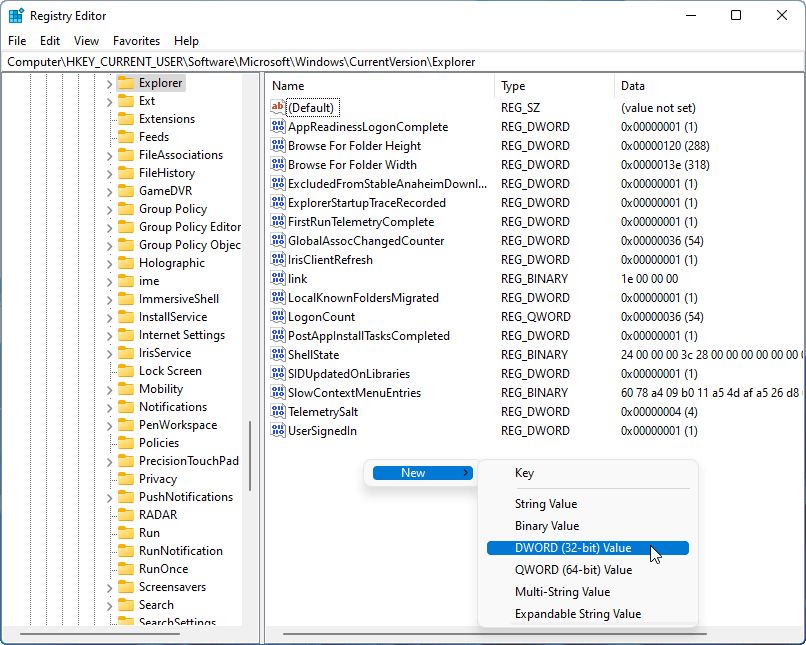The image size is (806, 645).
Task: Click the RADAR folder icon
Action: coord(126,514)
